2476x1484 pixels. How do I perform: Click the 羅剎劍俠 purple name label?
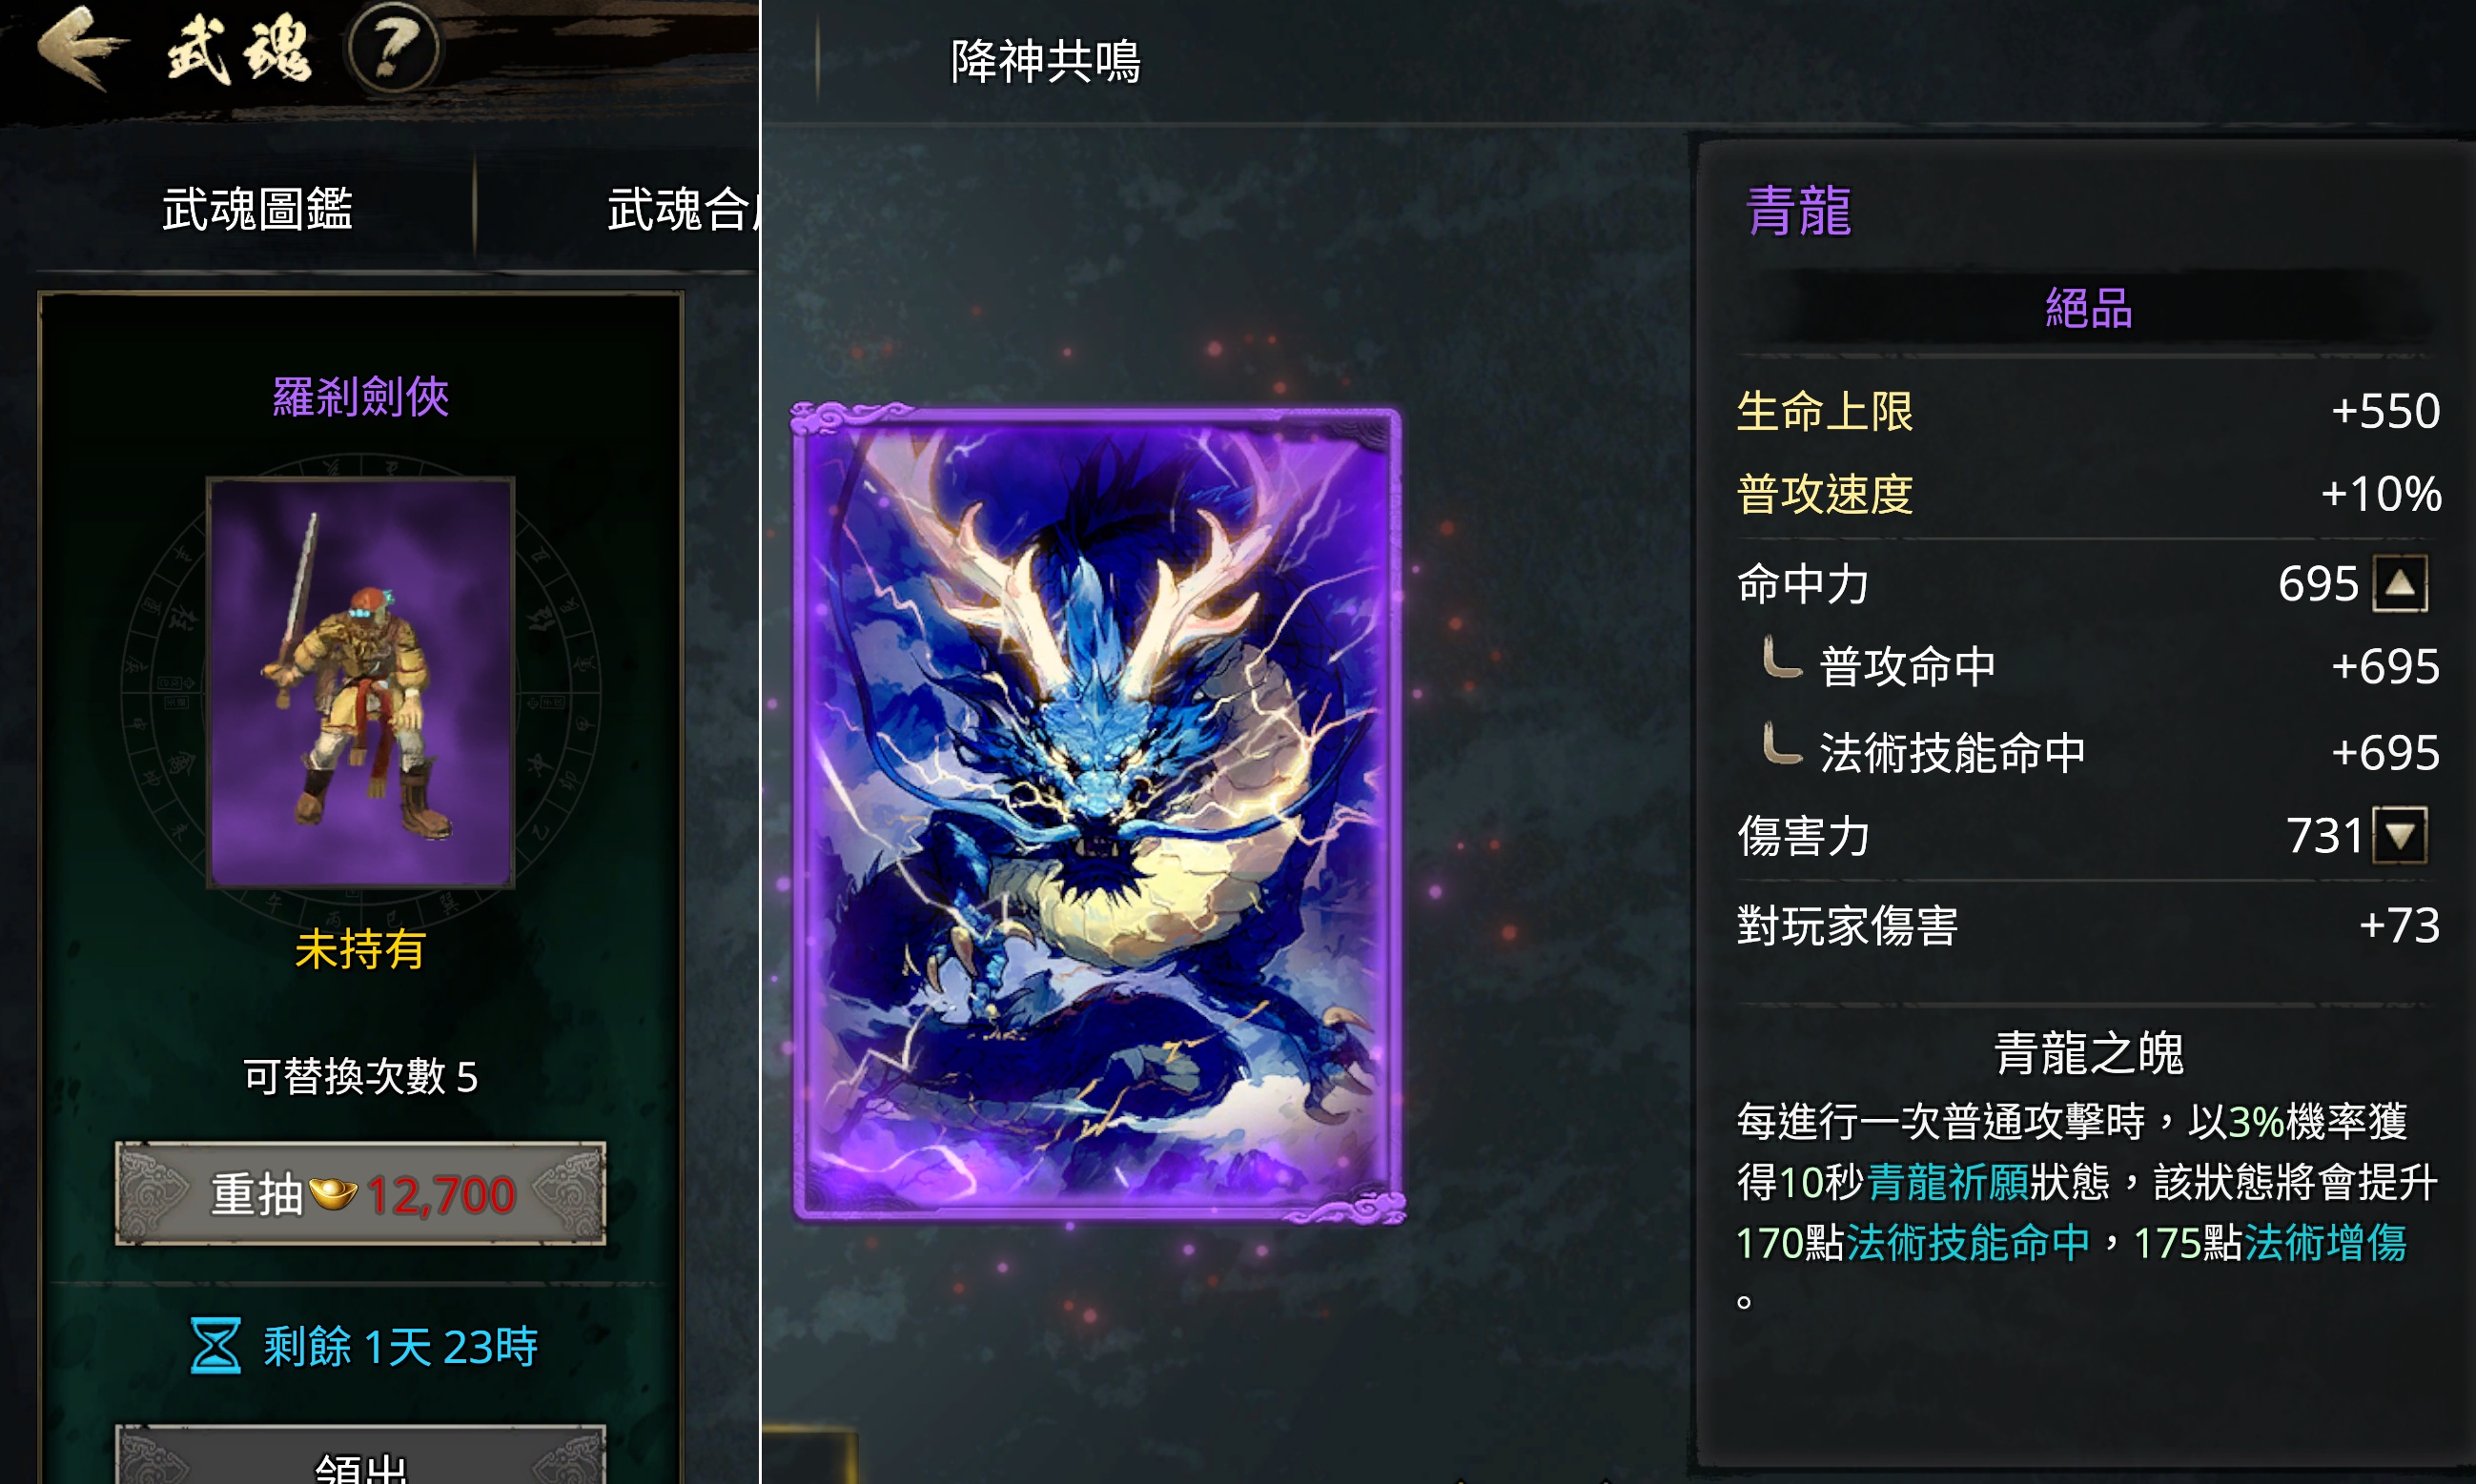(361, 397)
